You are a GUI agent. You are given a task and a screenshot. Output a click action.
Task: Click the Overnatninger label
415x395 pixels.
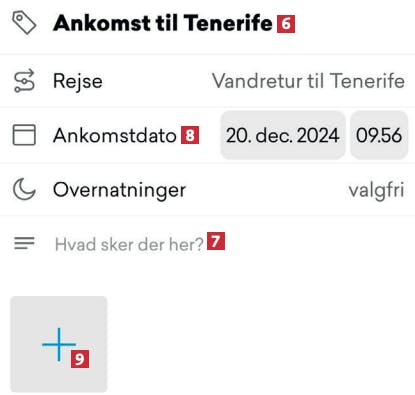[x=119, y=190]
